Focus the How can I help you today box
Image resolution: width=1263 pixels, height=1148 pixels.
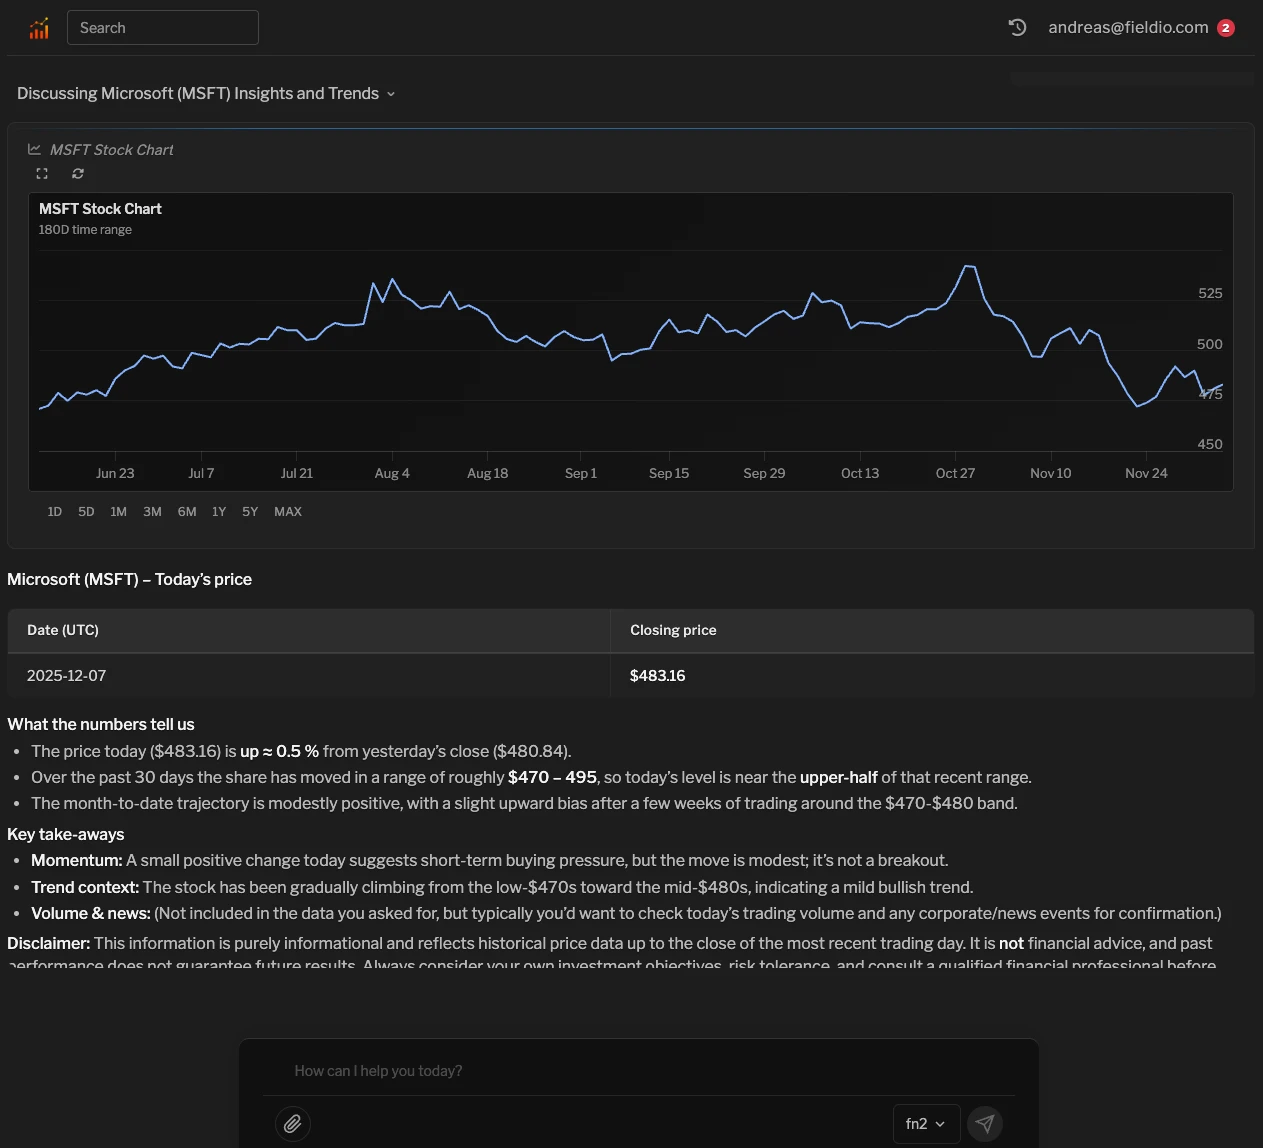(x=637, y=1070)
